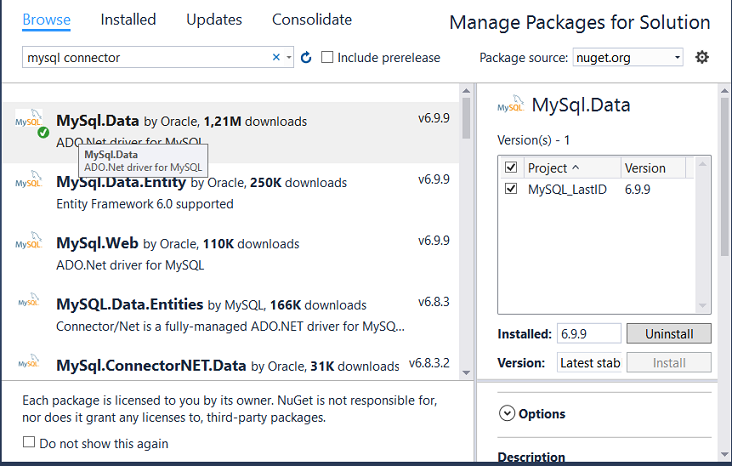Image resolution: width=732 pixels, height=466 pixels.
Task: Select the MySql.Data package row
Action: [x=231, y=132]
